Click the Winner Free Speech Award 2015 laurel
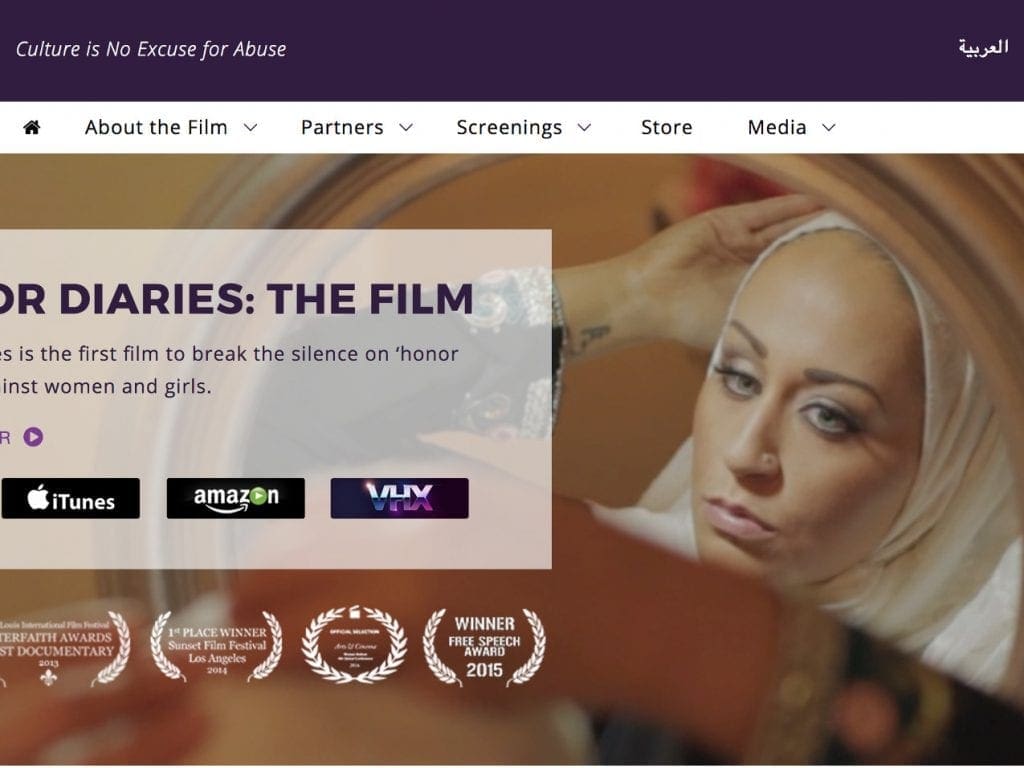1024x768 pixels. pos(485,647)
